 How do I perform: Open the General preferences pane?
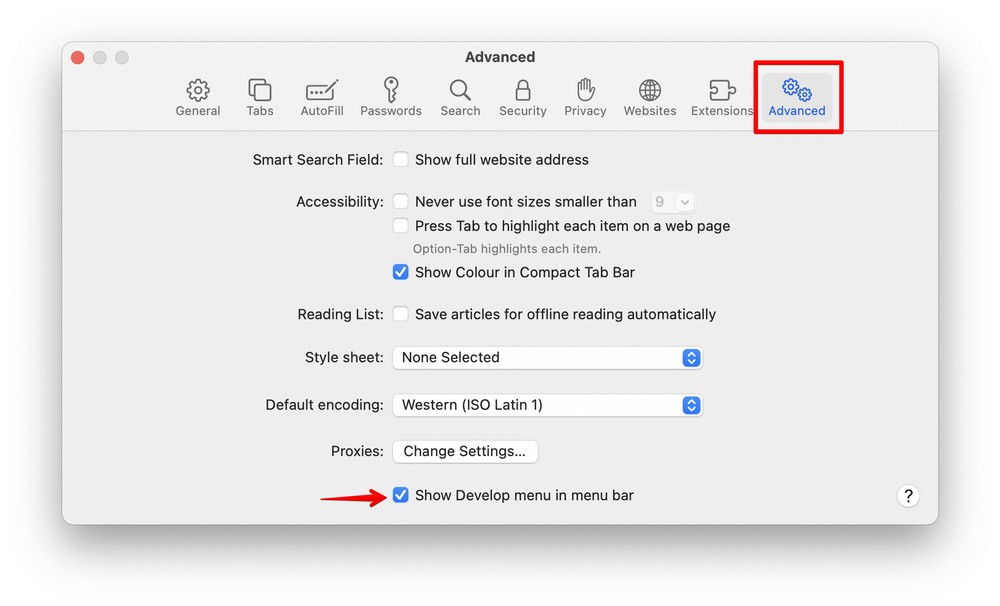tap(198, 98)
